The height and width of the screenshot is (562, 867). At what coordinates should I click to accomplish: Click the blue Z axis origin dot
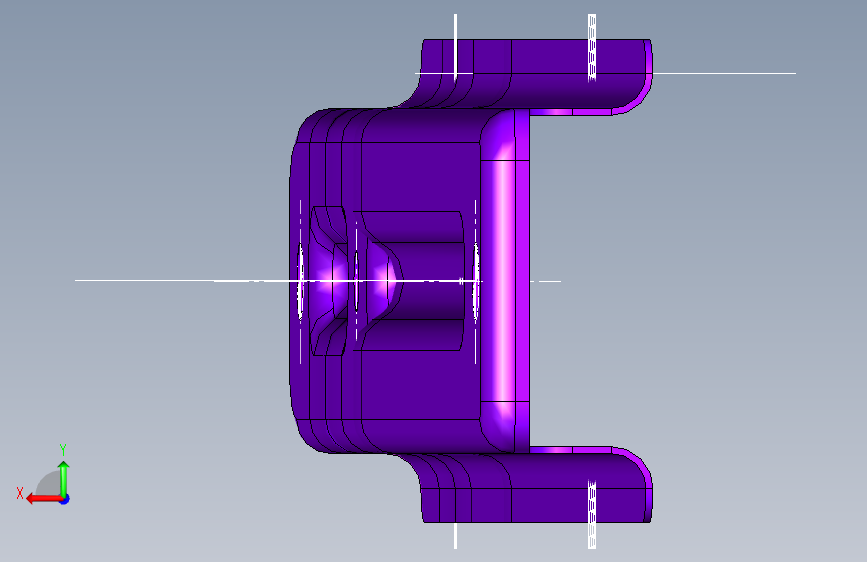pyautogui.click(x=65, y=499)
